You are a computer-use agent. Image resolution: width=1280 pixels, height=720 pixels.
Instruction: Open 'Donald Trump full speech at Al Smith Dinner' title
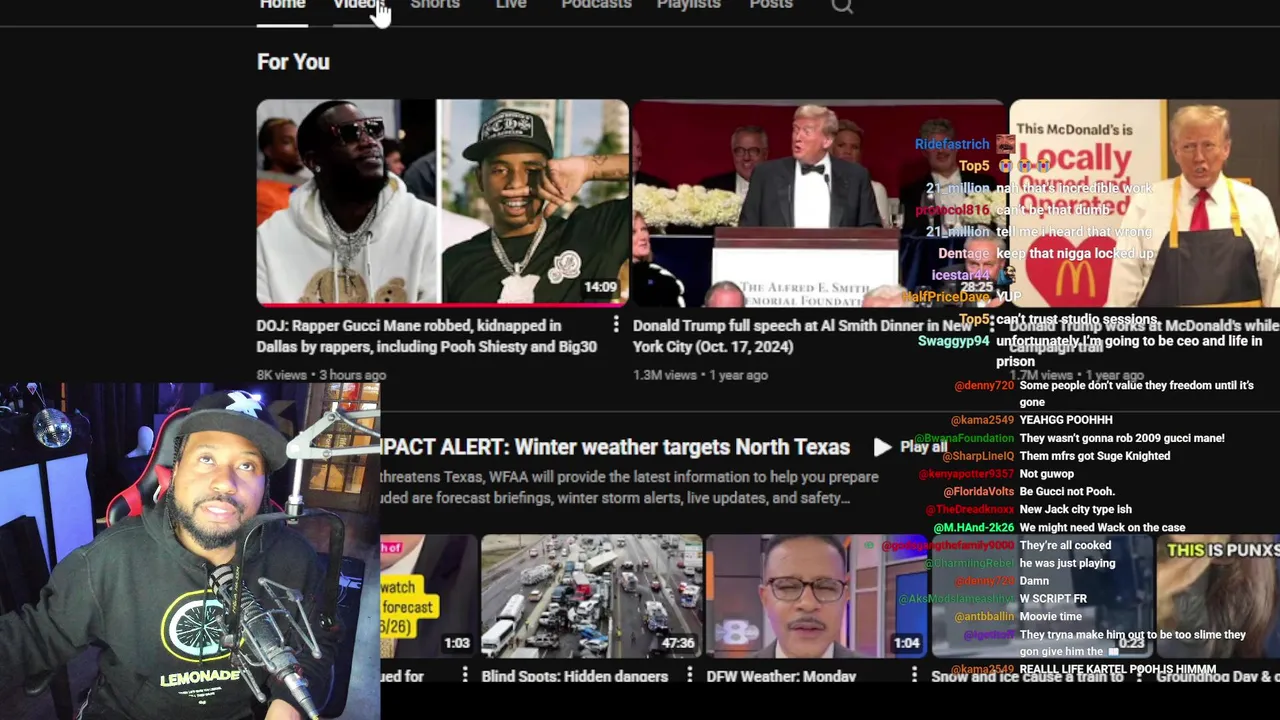click(x=803, y=336)
